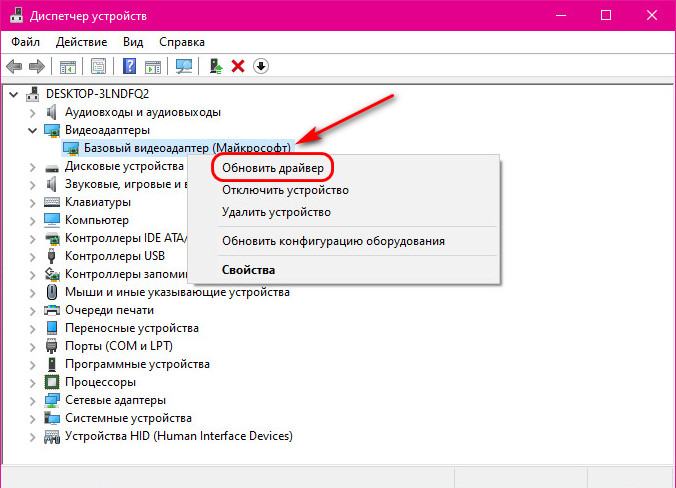Click the show/hide action pane toolbar icon
This screenshot has height=488, width=676.
point(153,67)
